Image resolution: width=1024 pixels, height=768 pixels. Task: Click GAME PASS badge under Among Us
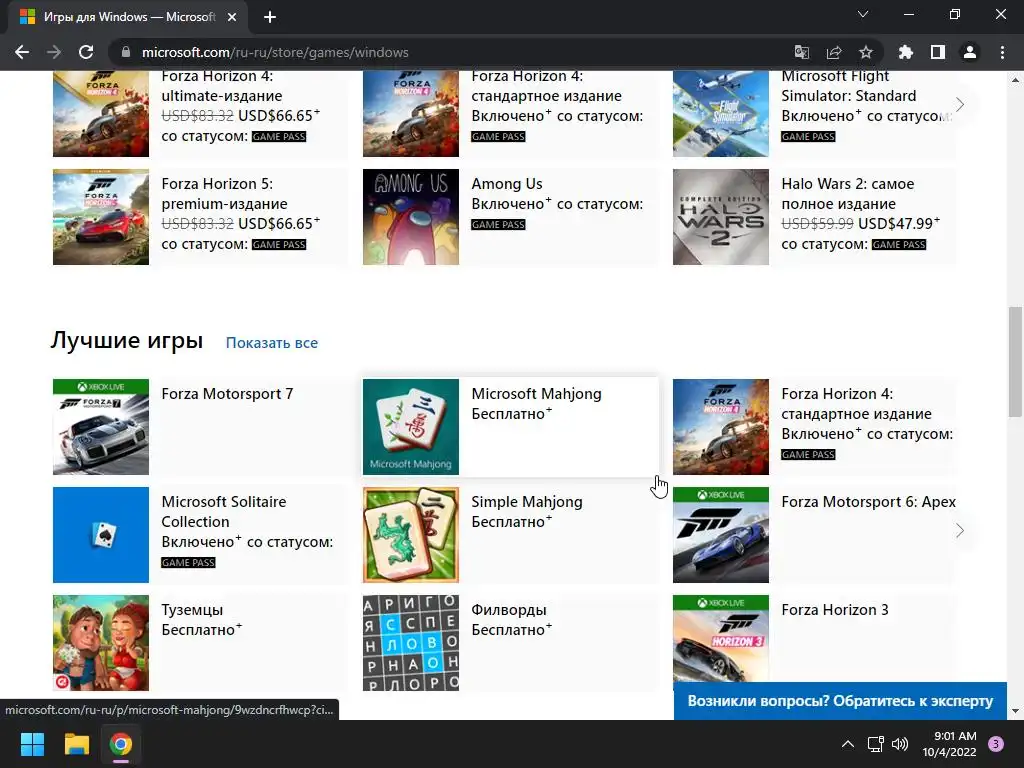tap(498, 224)
